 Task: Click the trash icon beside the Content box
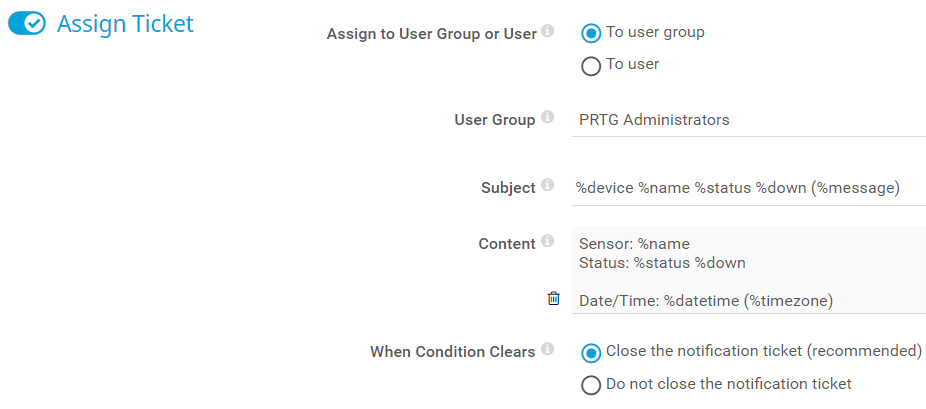554,298
